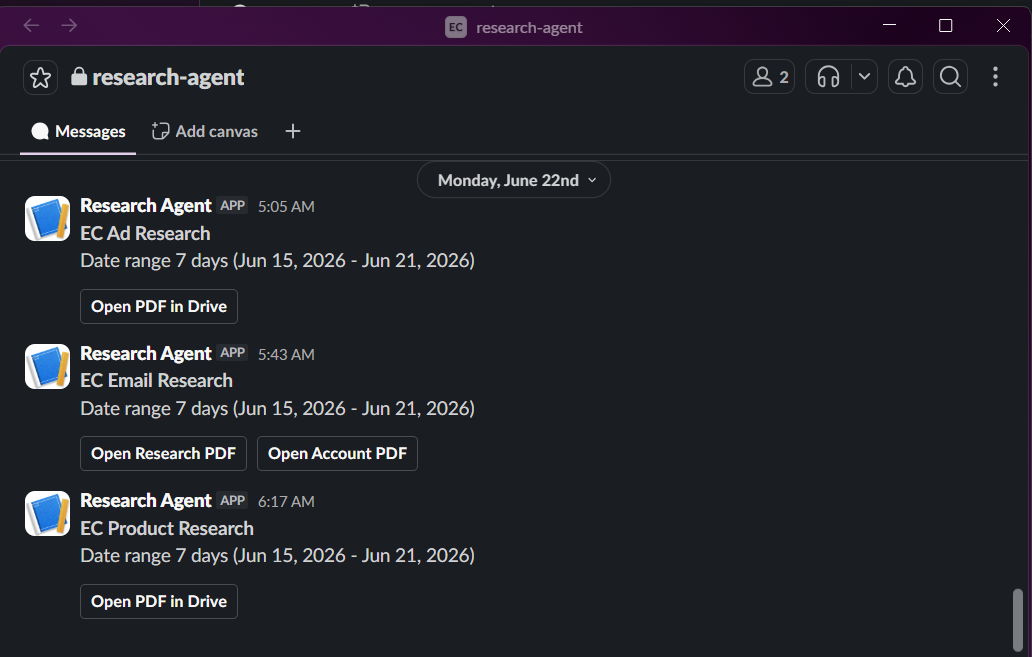Open the members list showing 2
The image size is (1032, 657).
(x=769, y=77)
